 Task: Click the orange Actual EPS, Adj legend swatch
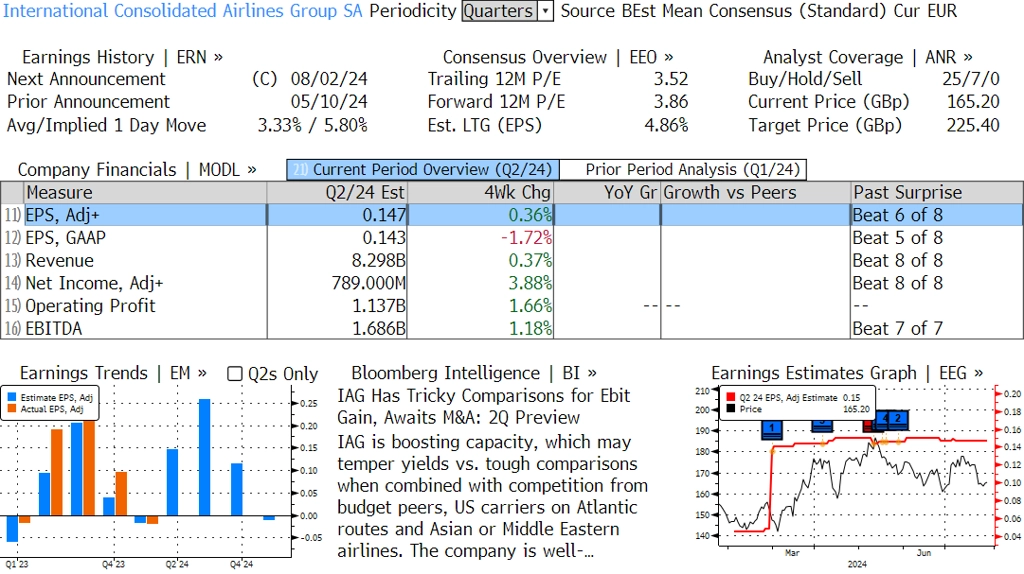[12, 409]
